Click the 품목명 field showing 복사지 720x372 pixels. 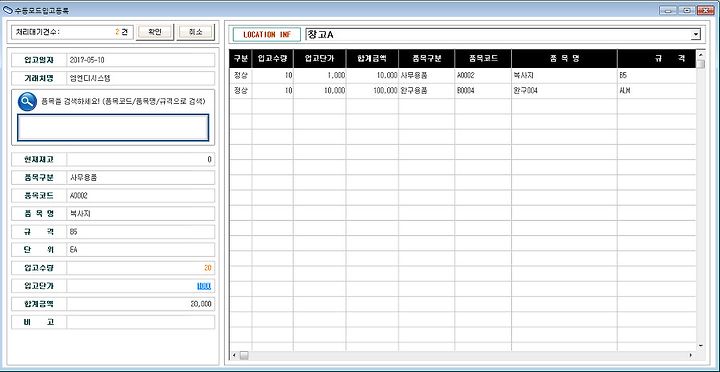(141, 214)
